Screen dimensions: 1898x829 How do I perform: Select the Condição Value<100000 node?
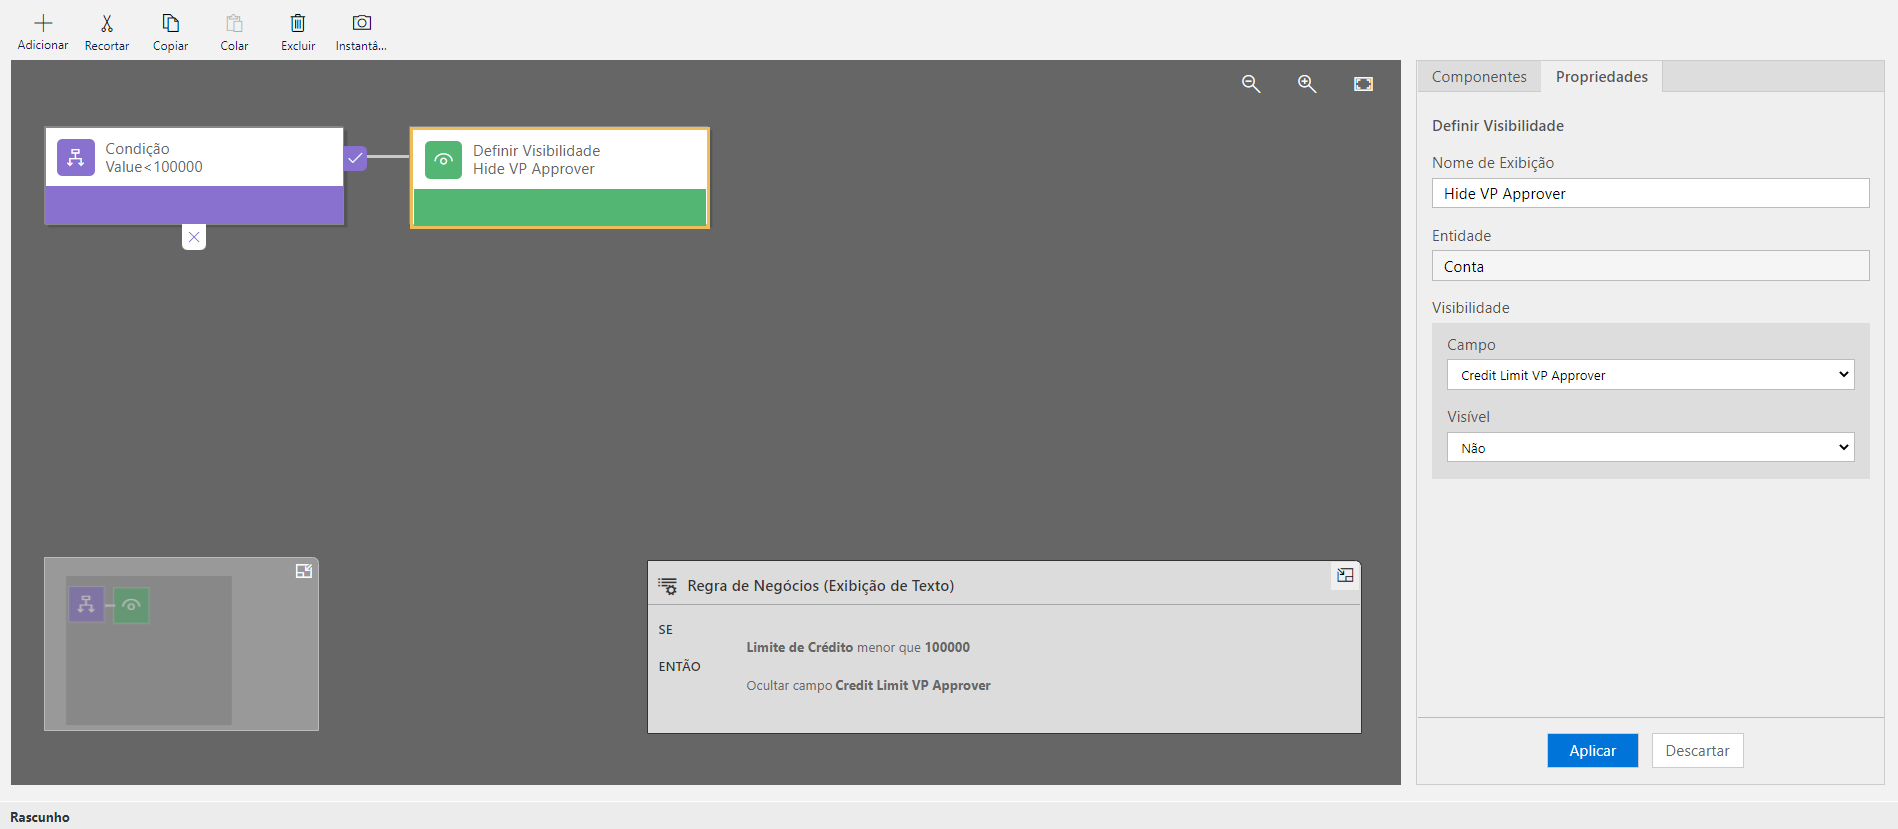click(x=195, y=176)
